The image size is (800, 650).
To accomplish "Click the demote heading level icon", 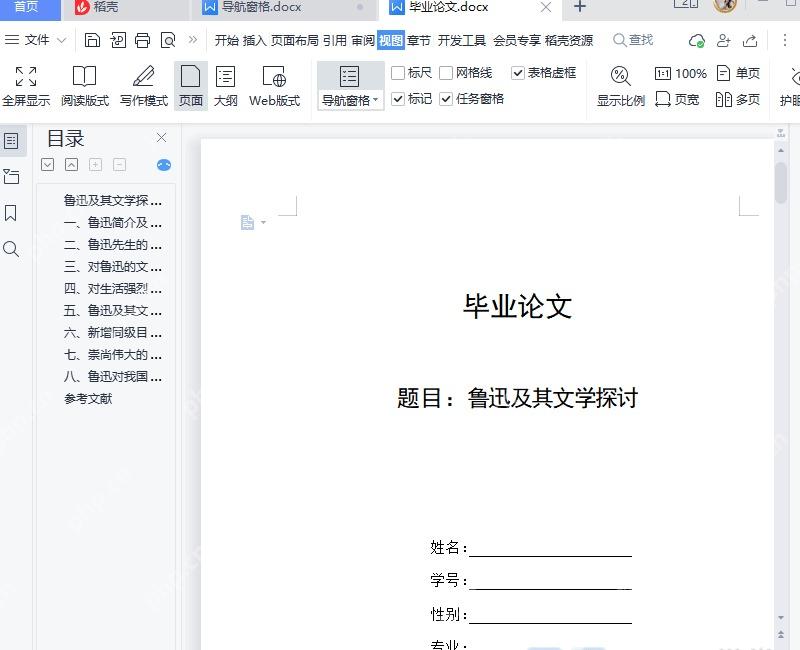I will click(119, 164).
